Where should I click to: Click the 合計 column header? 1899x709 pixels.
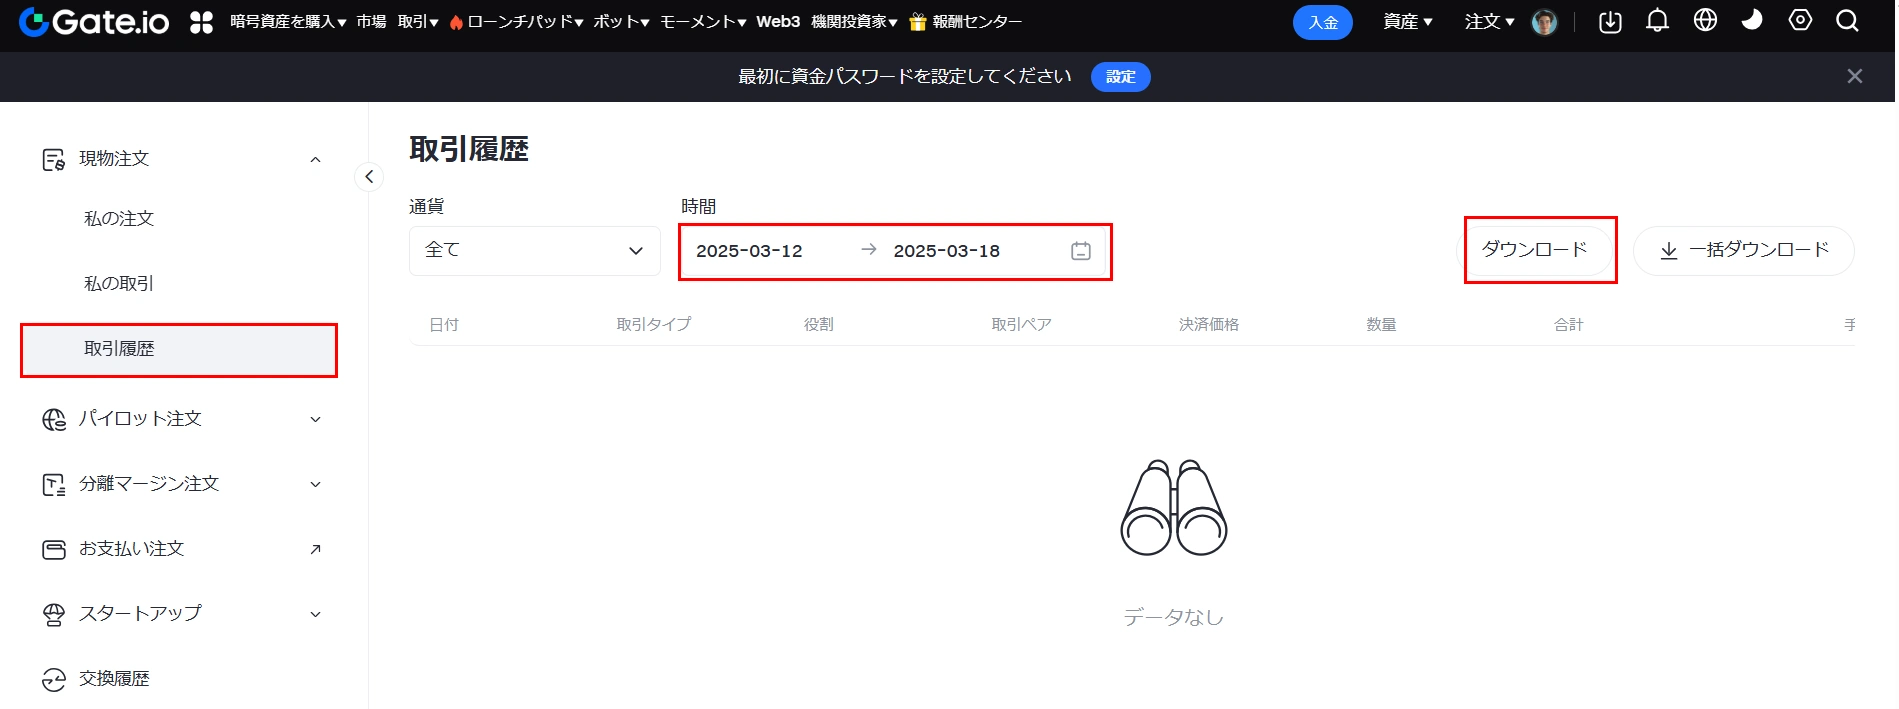coord(1569,325)
